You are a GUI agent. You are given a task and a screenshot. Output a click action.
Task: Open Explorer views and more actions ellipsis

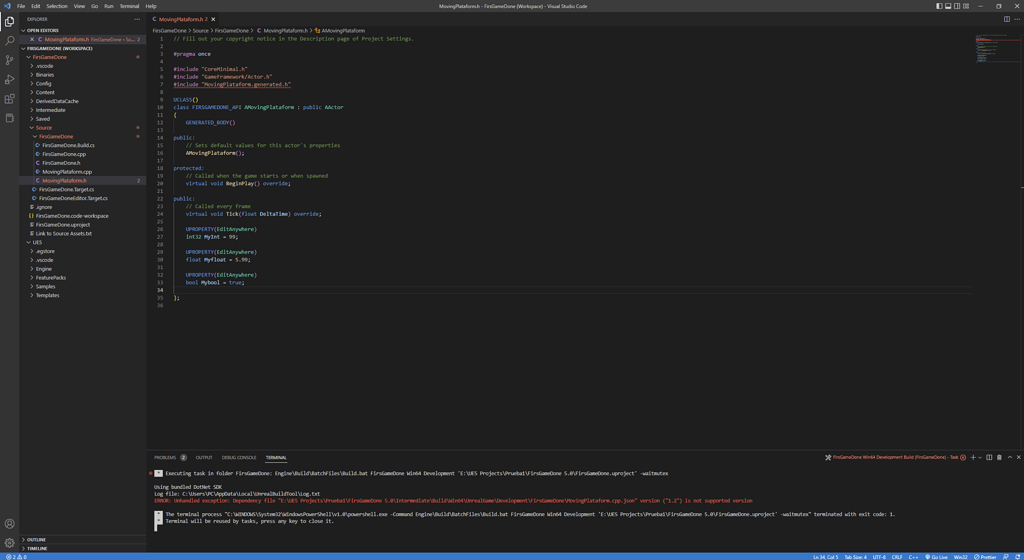point(137,19)
